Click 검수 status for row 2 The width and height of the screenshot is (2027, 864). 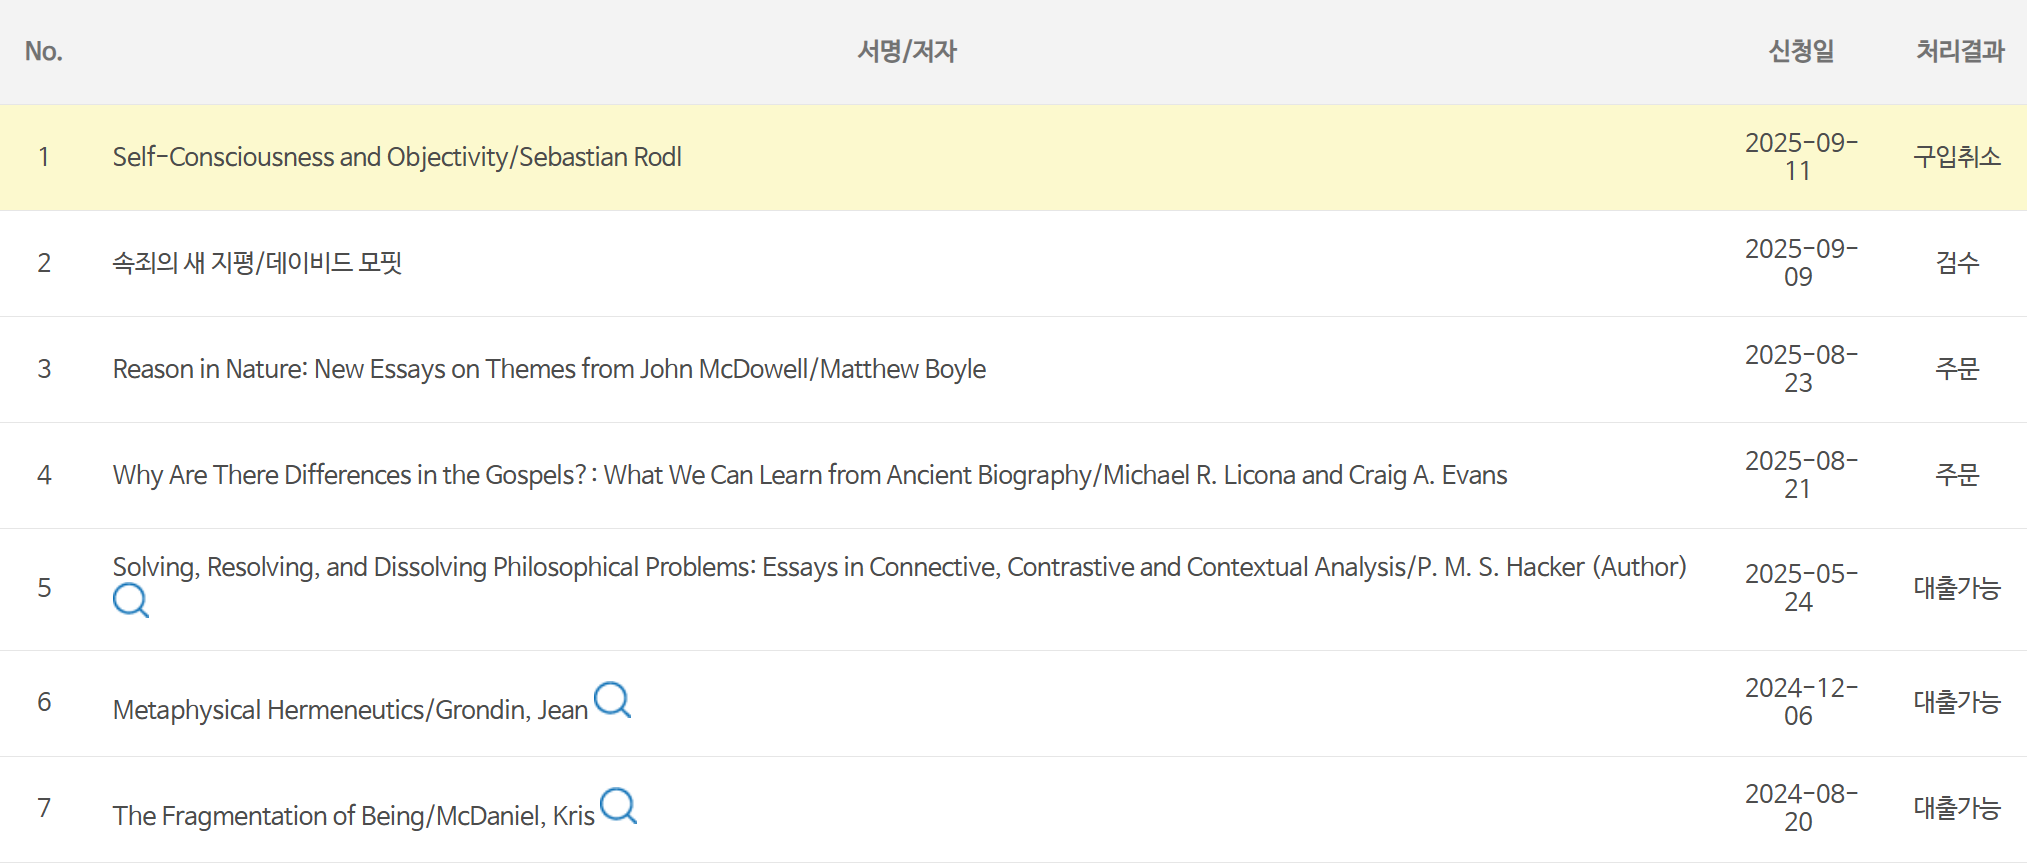click(1957, 263)
